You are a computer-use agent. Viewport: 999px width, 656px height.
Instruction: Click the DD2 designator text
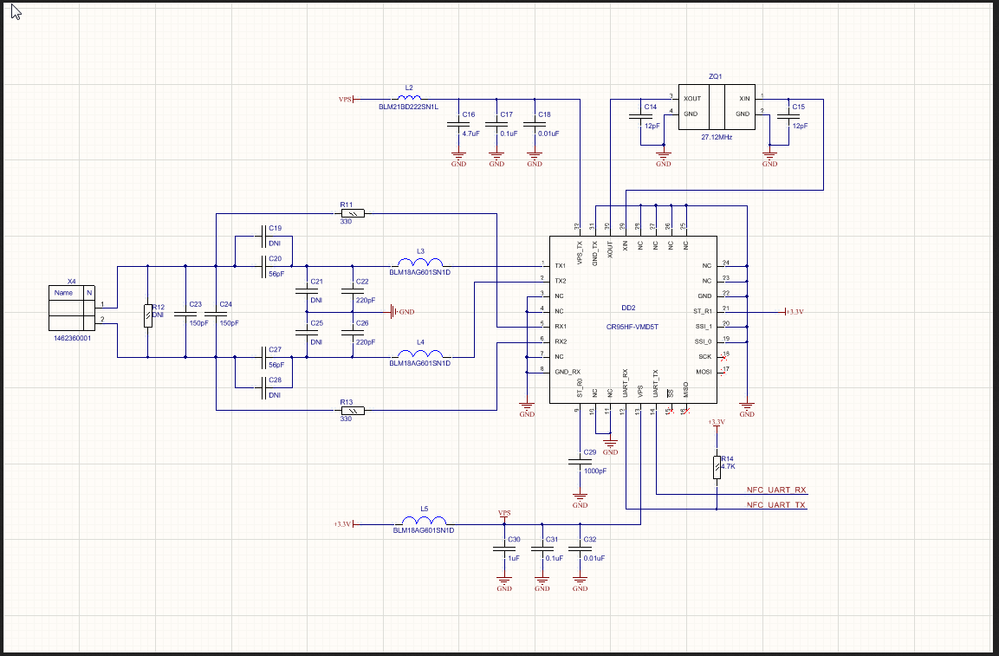tap(628, 308)
